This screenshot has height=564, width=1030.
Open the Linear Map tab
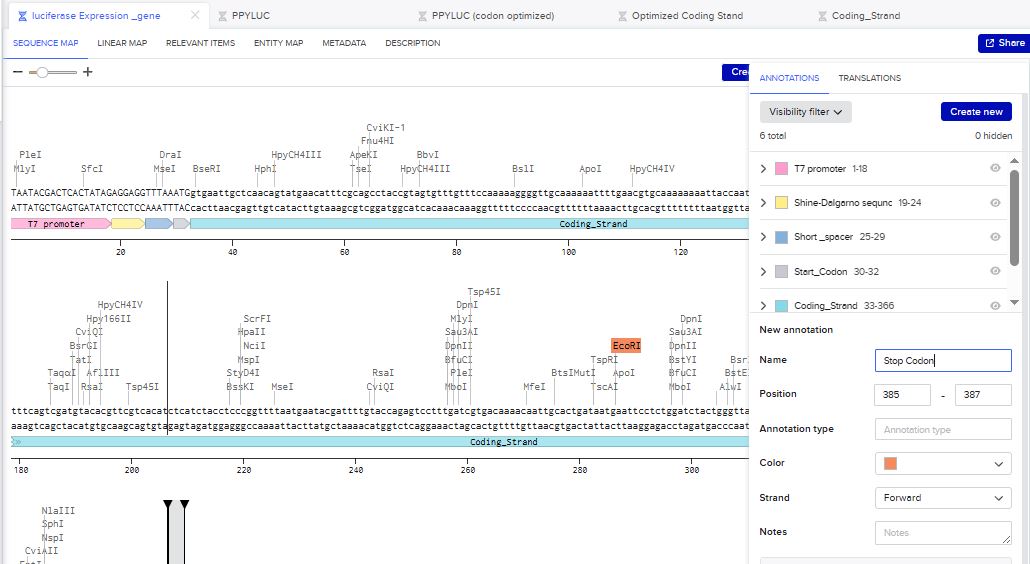122,43
